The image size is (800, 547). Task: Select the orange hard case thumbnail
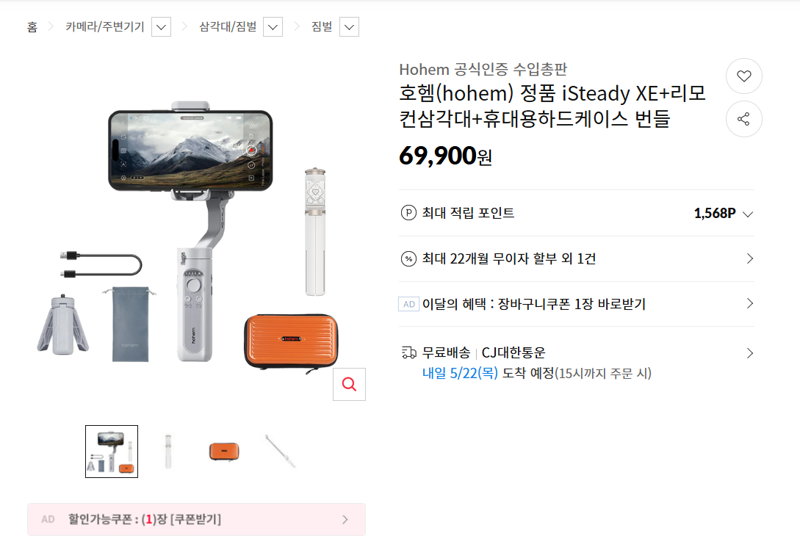224,452
